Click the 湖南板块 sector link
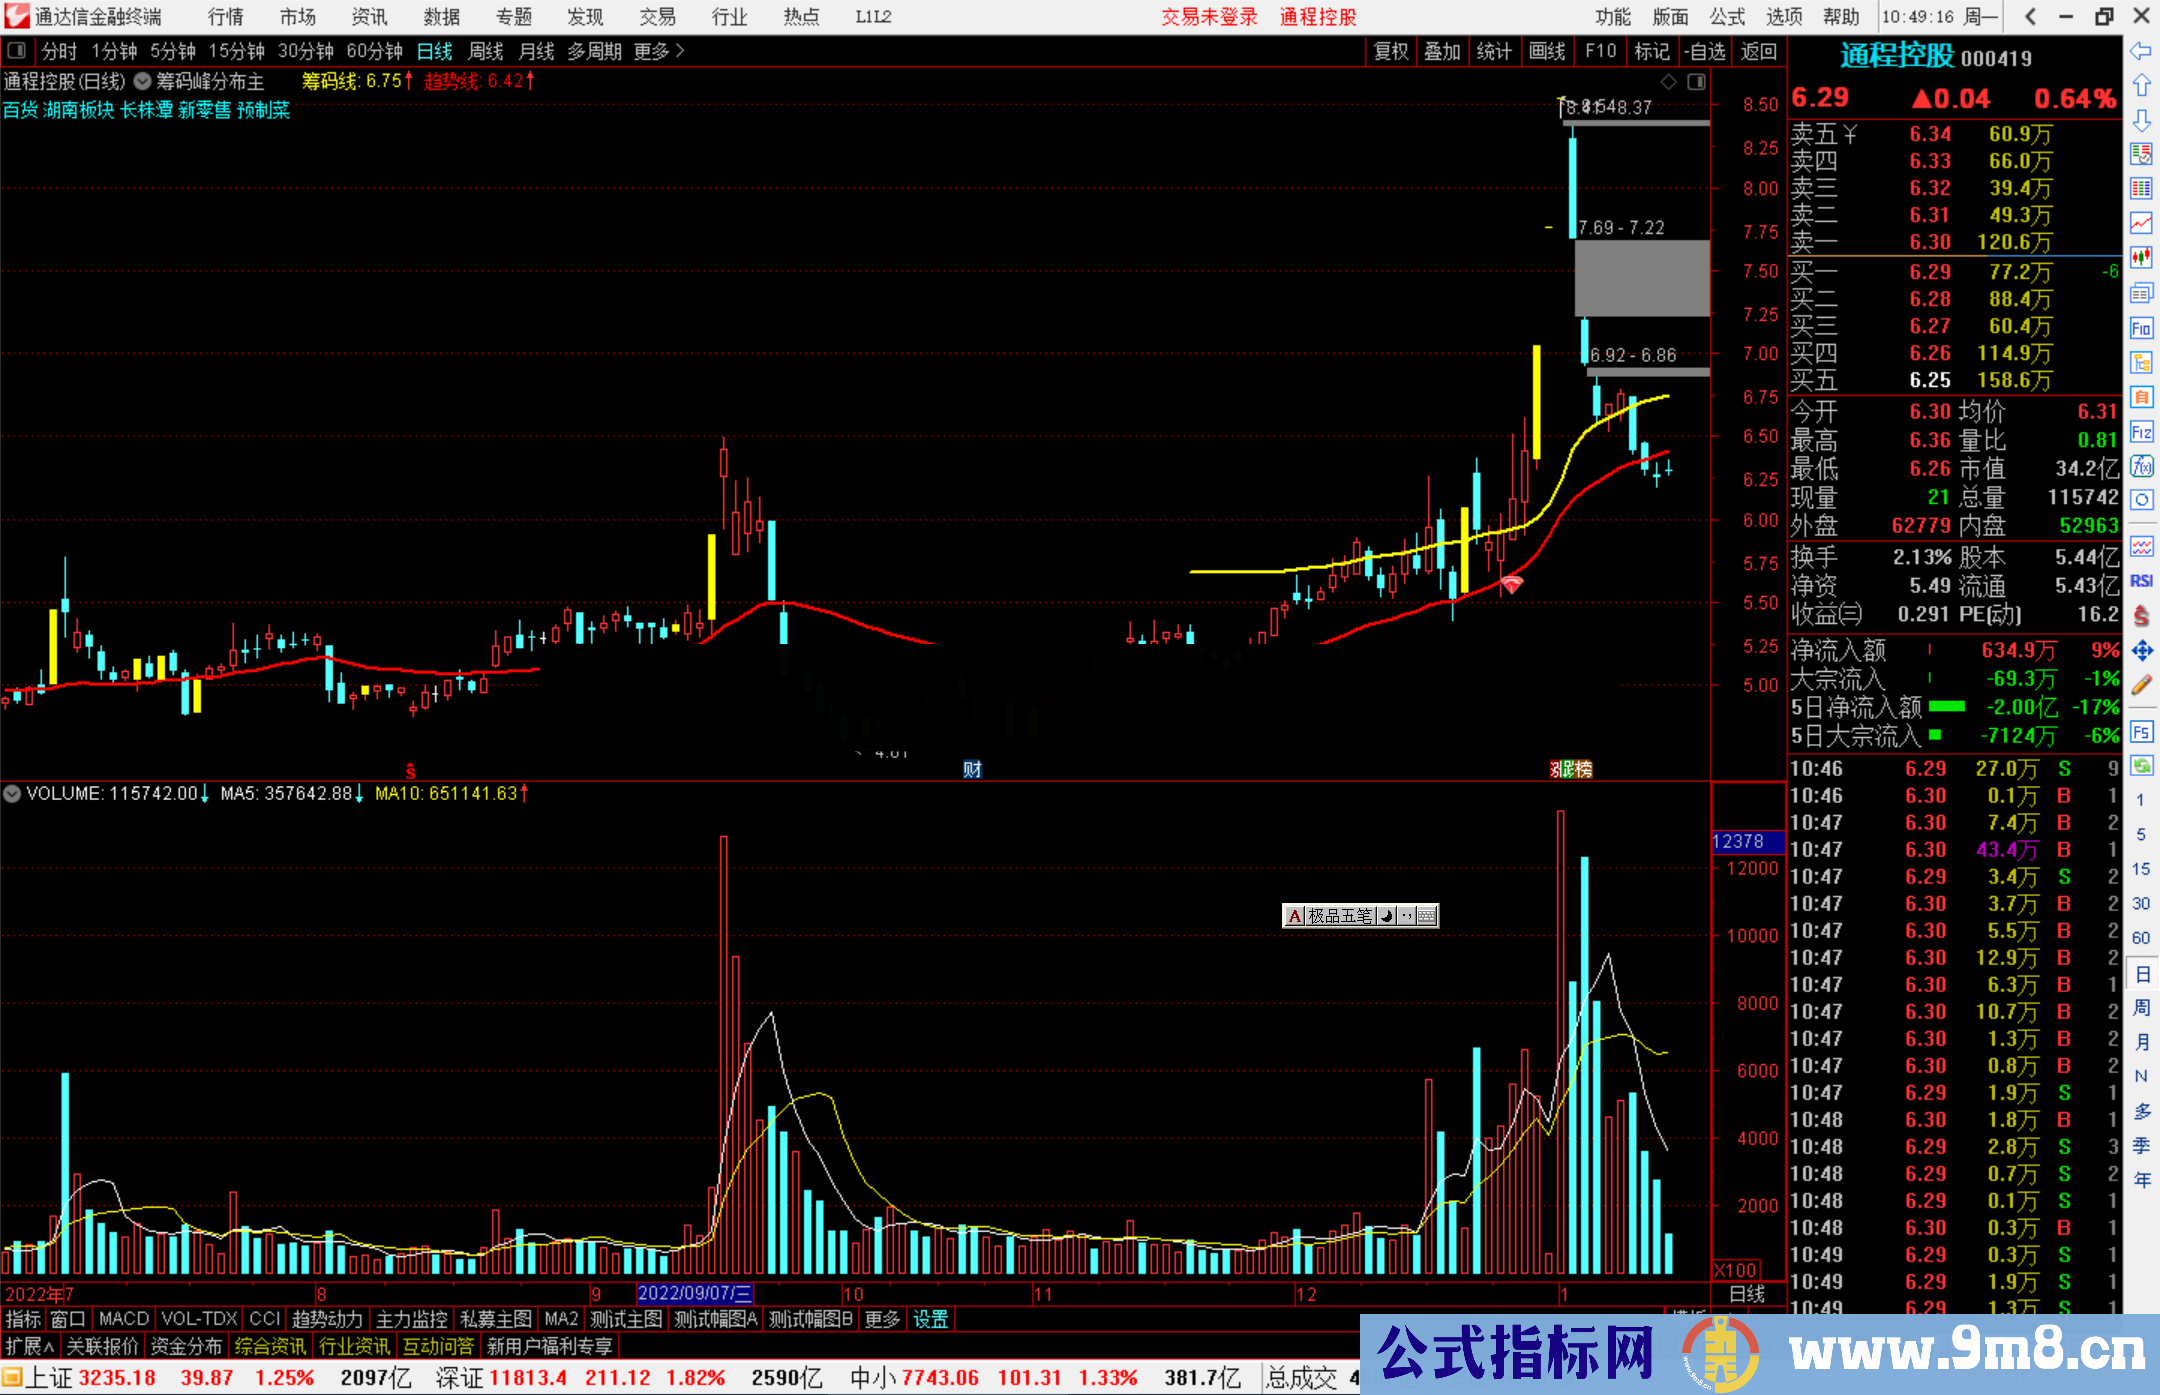The image size is (2160, 1395). [78, 110]
